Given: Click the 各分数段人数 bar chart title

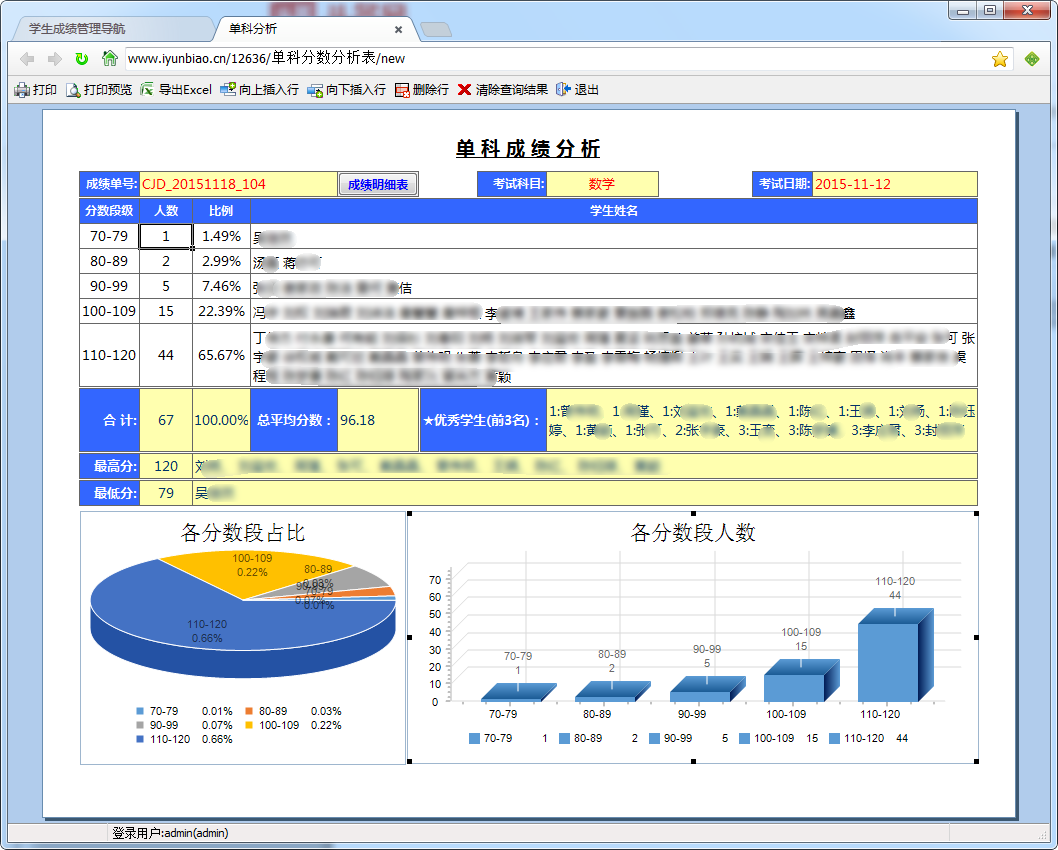Looking at the screenshot, I should click(693, 533).
